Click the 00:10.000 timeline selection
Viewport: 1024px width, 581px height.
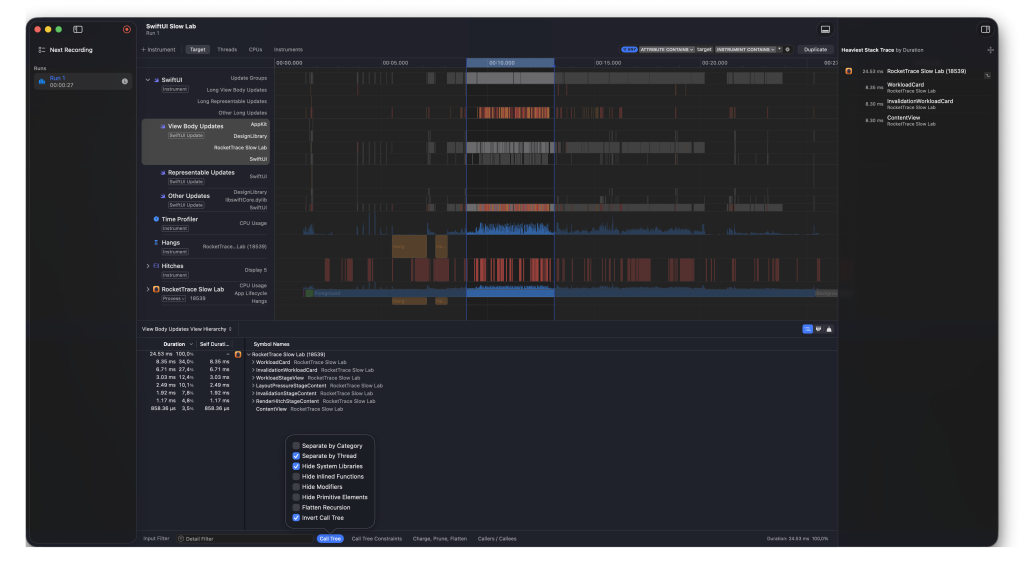click(x=510, y=63)
